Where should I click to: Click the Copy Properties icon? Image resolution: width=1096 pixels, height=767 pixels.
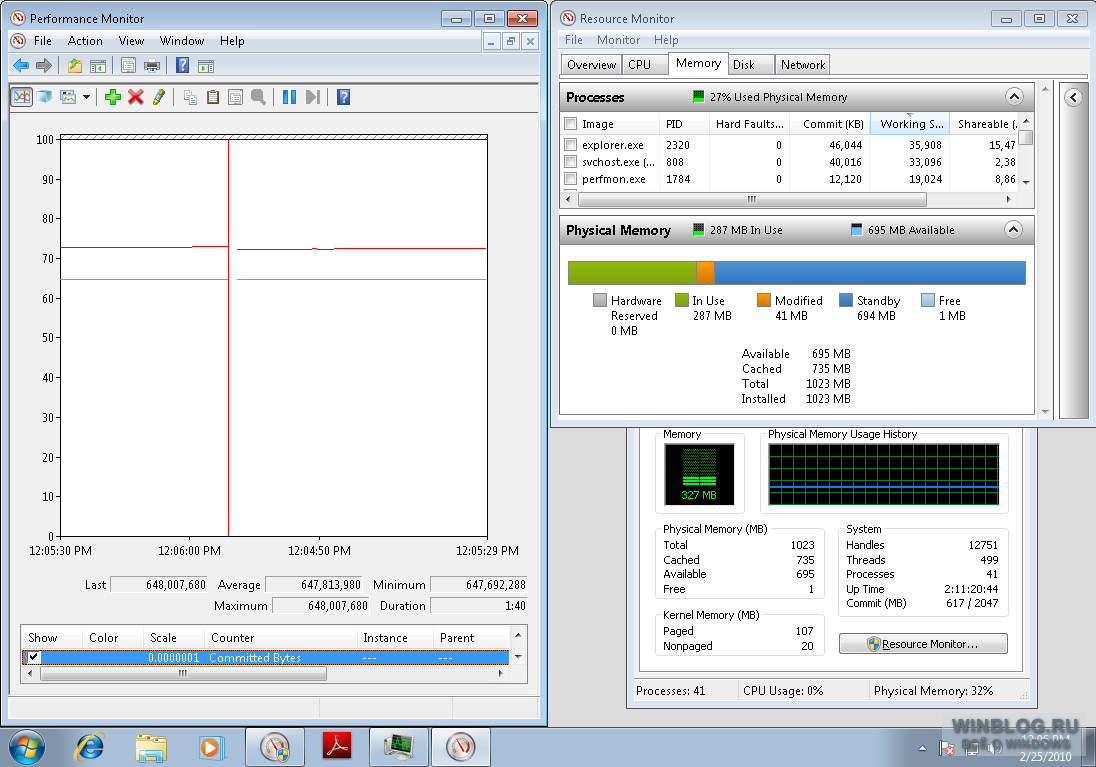(x=190, y=96)
